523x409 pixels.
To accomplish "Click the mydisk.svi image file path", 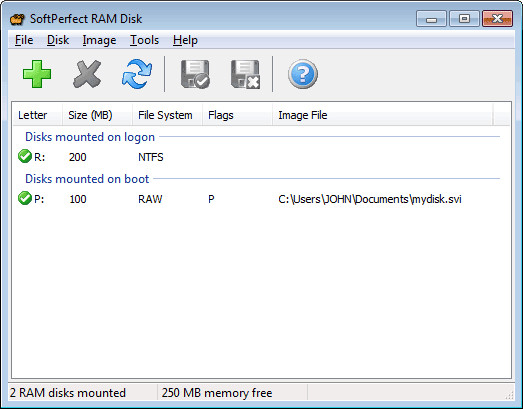I will [370, 199].
